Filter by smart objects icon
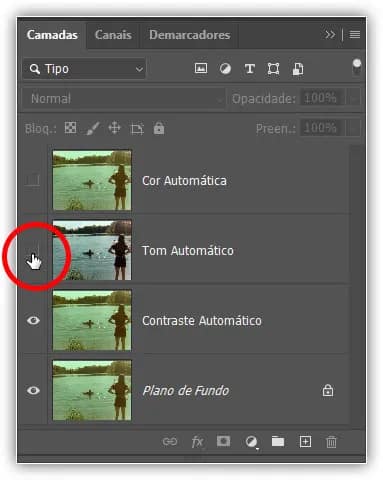This screenshot has height=480, width=383. [x=298, y=69]
